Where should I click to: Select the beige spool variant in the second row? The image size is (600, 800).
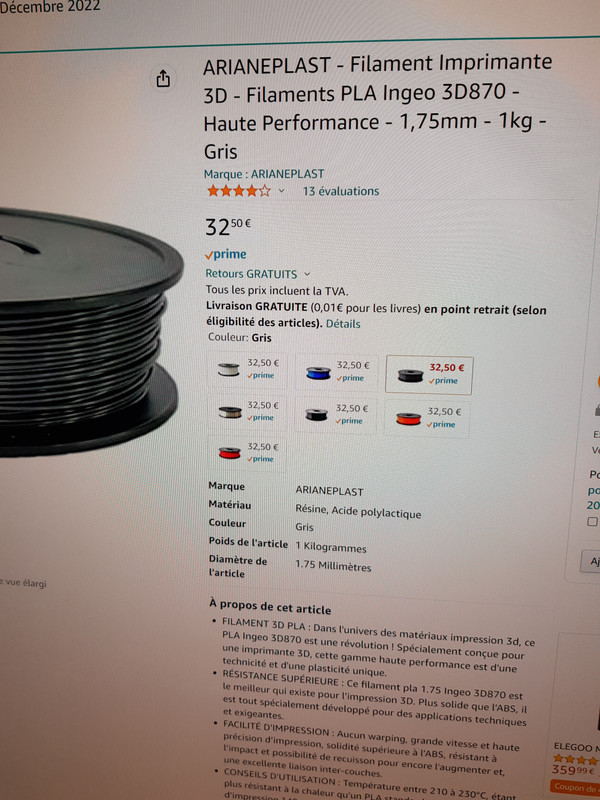point(247,411)
